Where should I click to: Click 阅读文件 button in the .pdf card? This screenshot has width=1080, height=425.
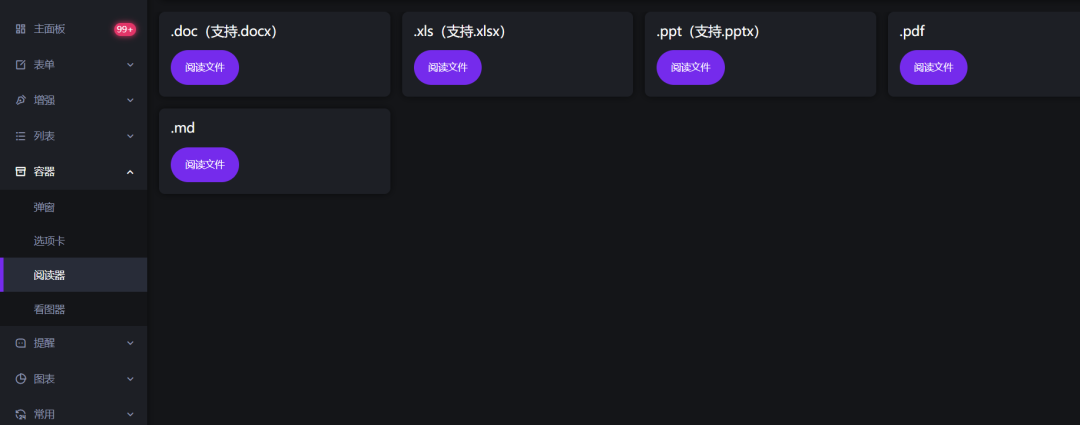(x=933, y=68)
